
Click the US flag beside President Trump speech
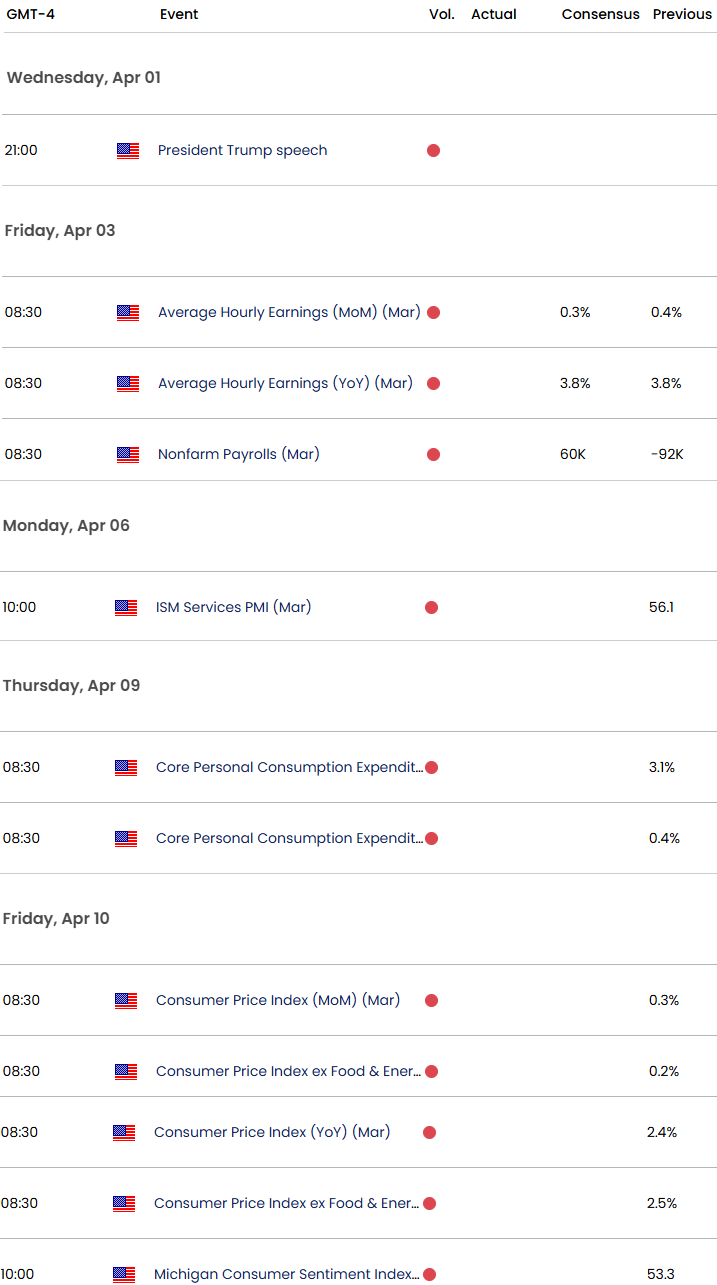click(128, 151)
